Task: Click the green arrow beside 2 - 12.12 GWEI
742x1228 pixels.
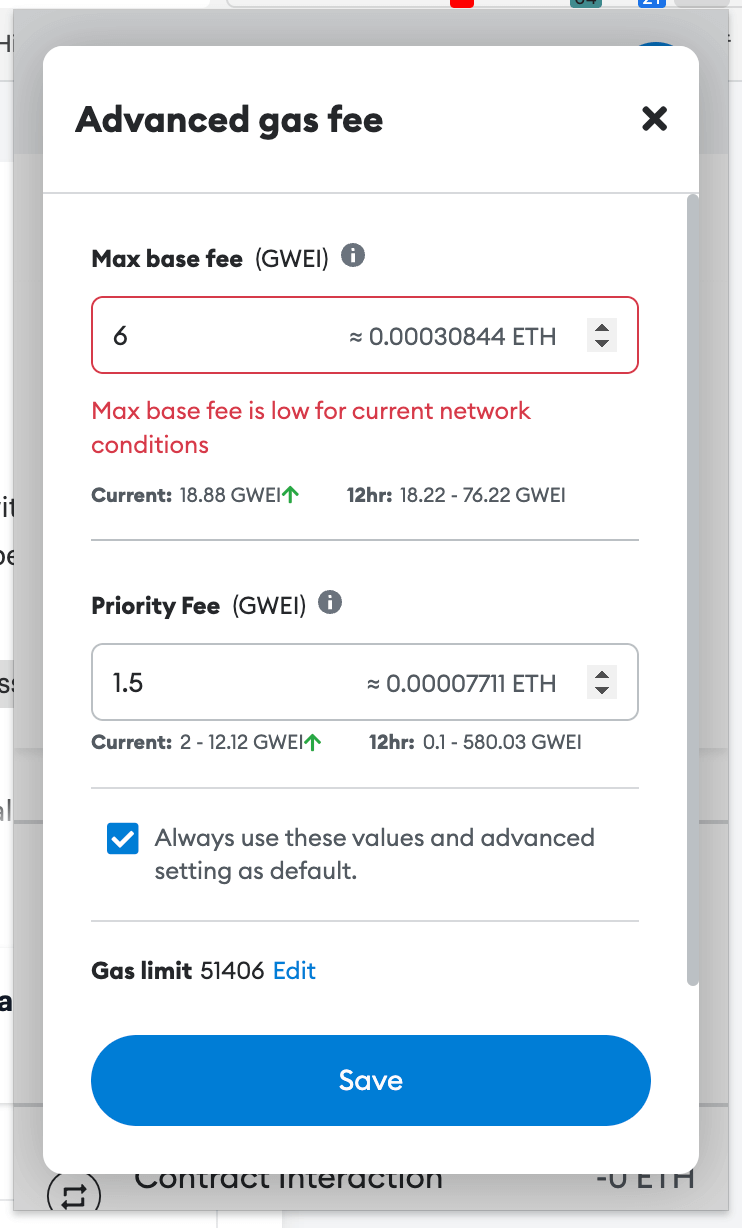Action: [313, 742]
